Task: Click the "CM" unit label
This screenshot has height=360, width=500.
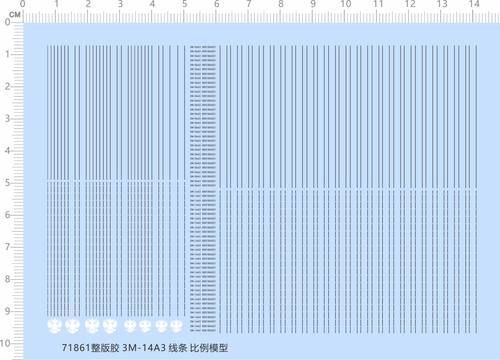Action: click(x=15, y=14)
